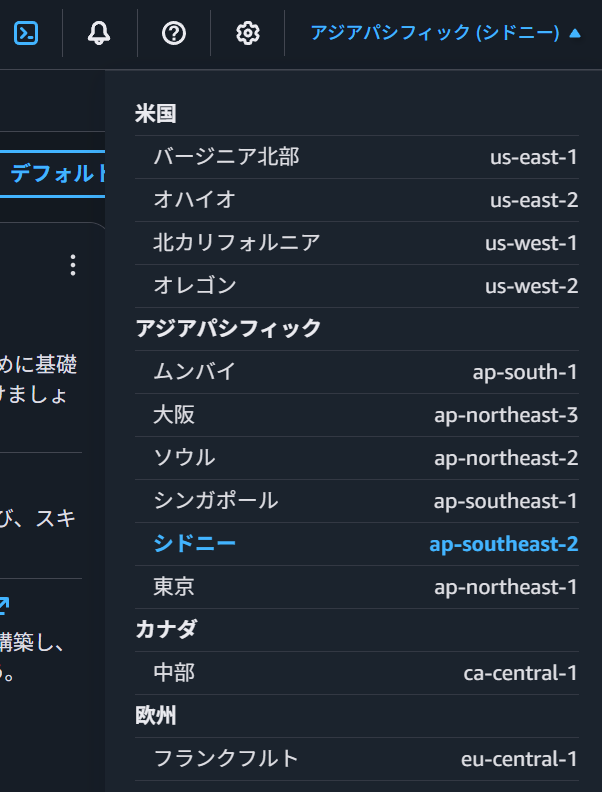602x792 pixels.
Task: Open the CloudShell terminal icon
Action: point(26,33)
